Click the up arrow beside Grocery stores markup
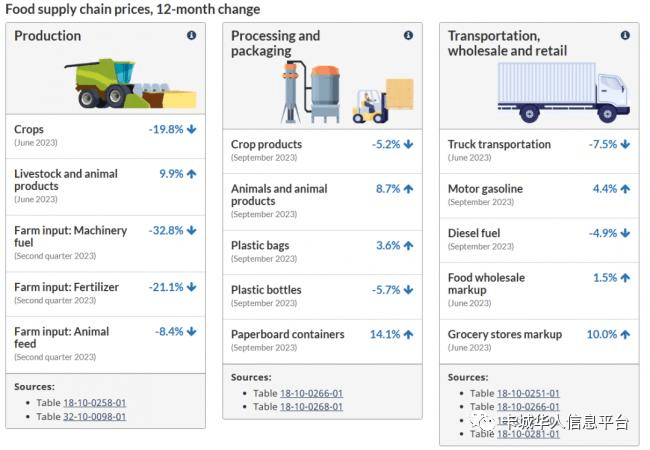The width and height of the screenshot is (650, 450). [625, 335]
